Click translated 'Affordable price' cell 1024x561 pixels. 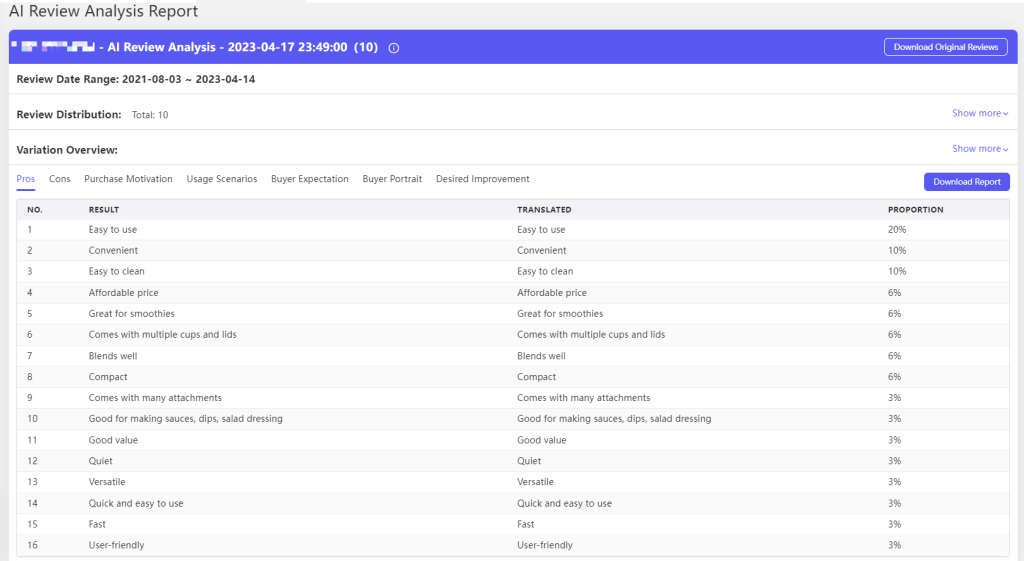point(552,293)
